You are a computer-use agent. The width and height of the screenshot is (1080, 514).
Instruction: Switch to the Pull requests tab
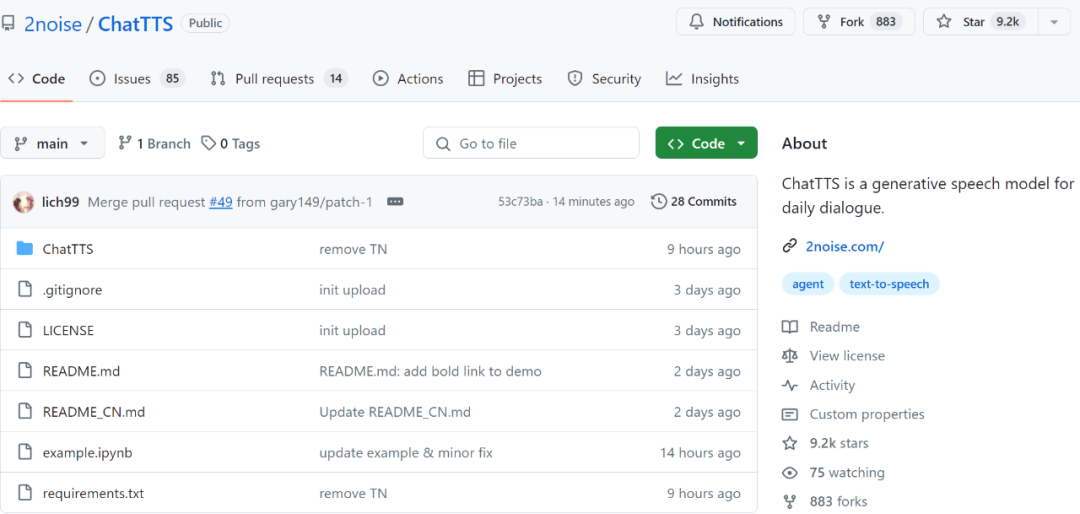[280, 79]
